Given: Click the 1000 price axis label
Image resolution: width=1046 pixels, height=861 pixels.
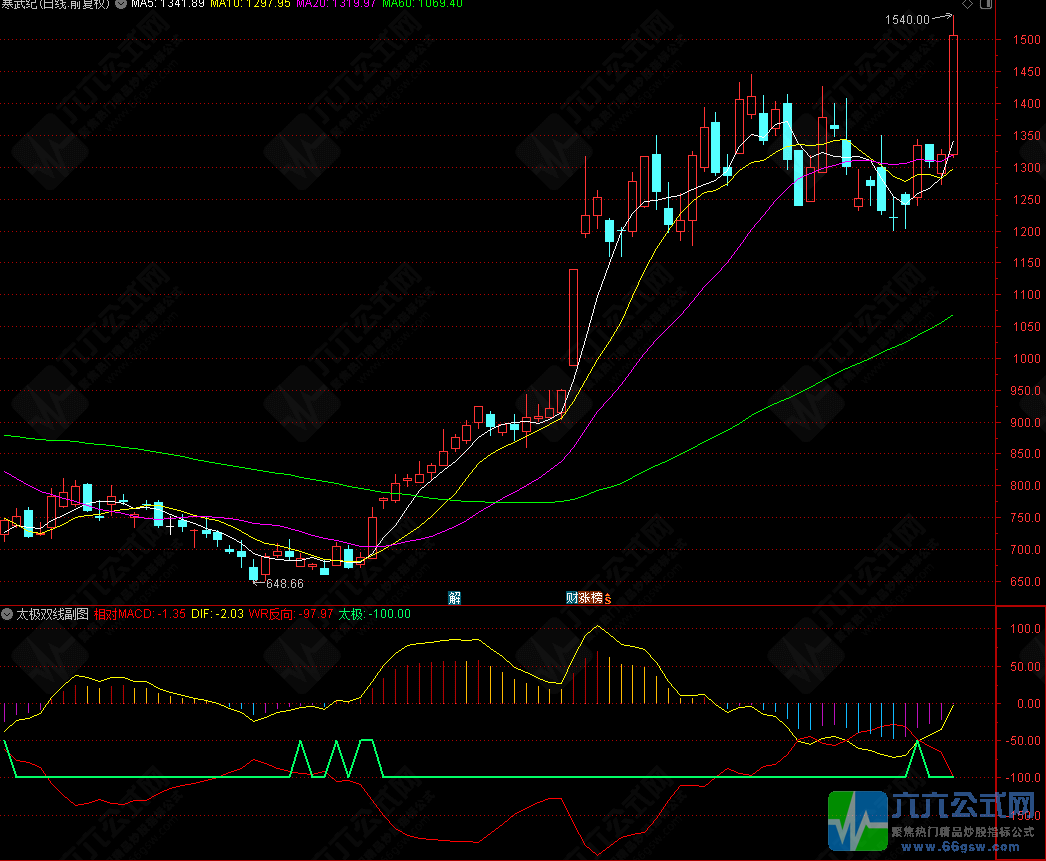Looking at the screenshot, I should point(1027,358).
